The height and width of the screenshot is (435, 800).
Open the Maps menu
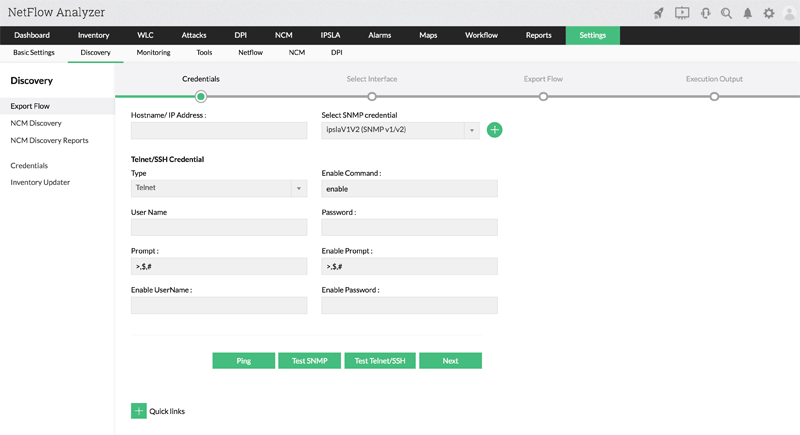428,35
